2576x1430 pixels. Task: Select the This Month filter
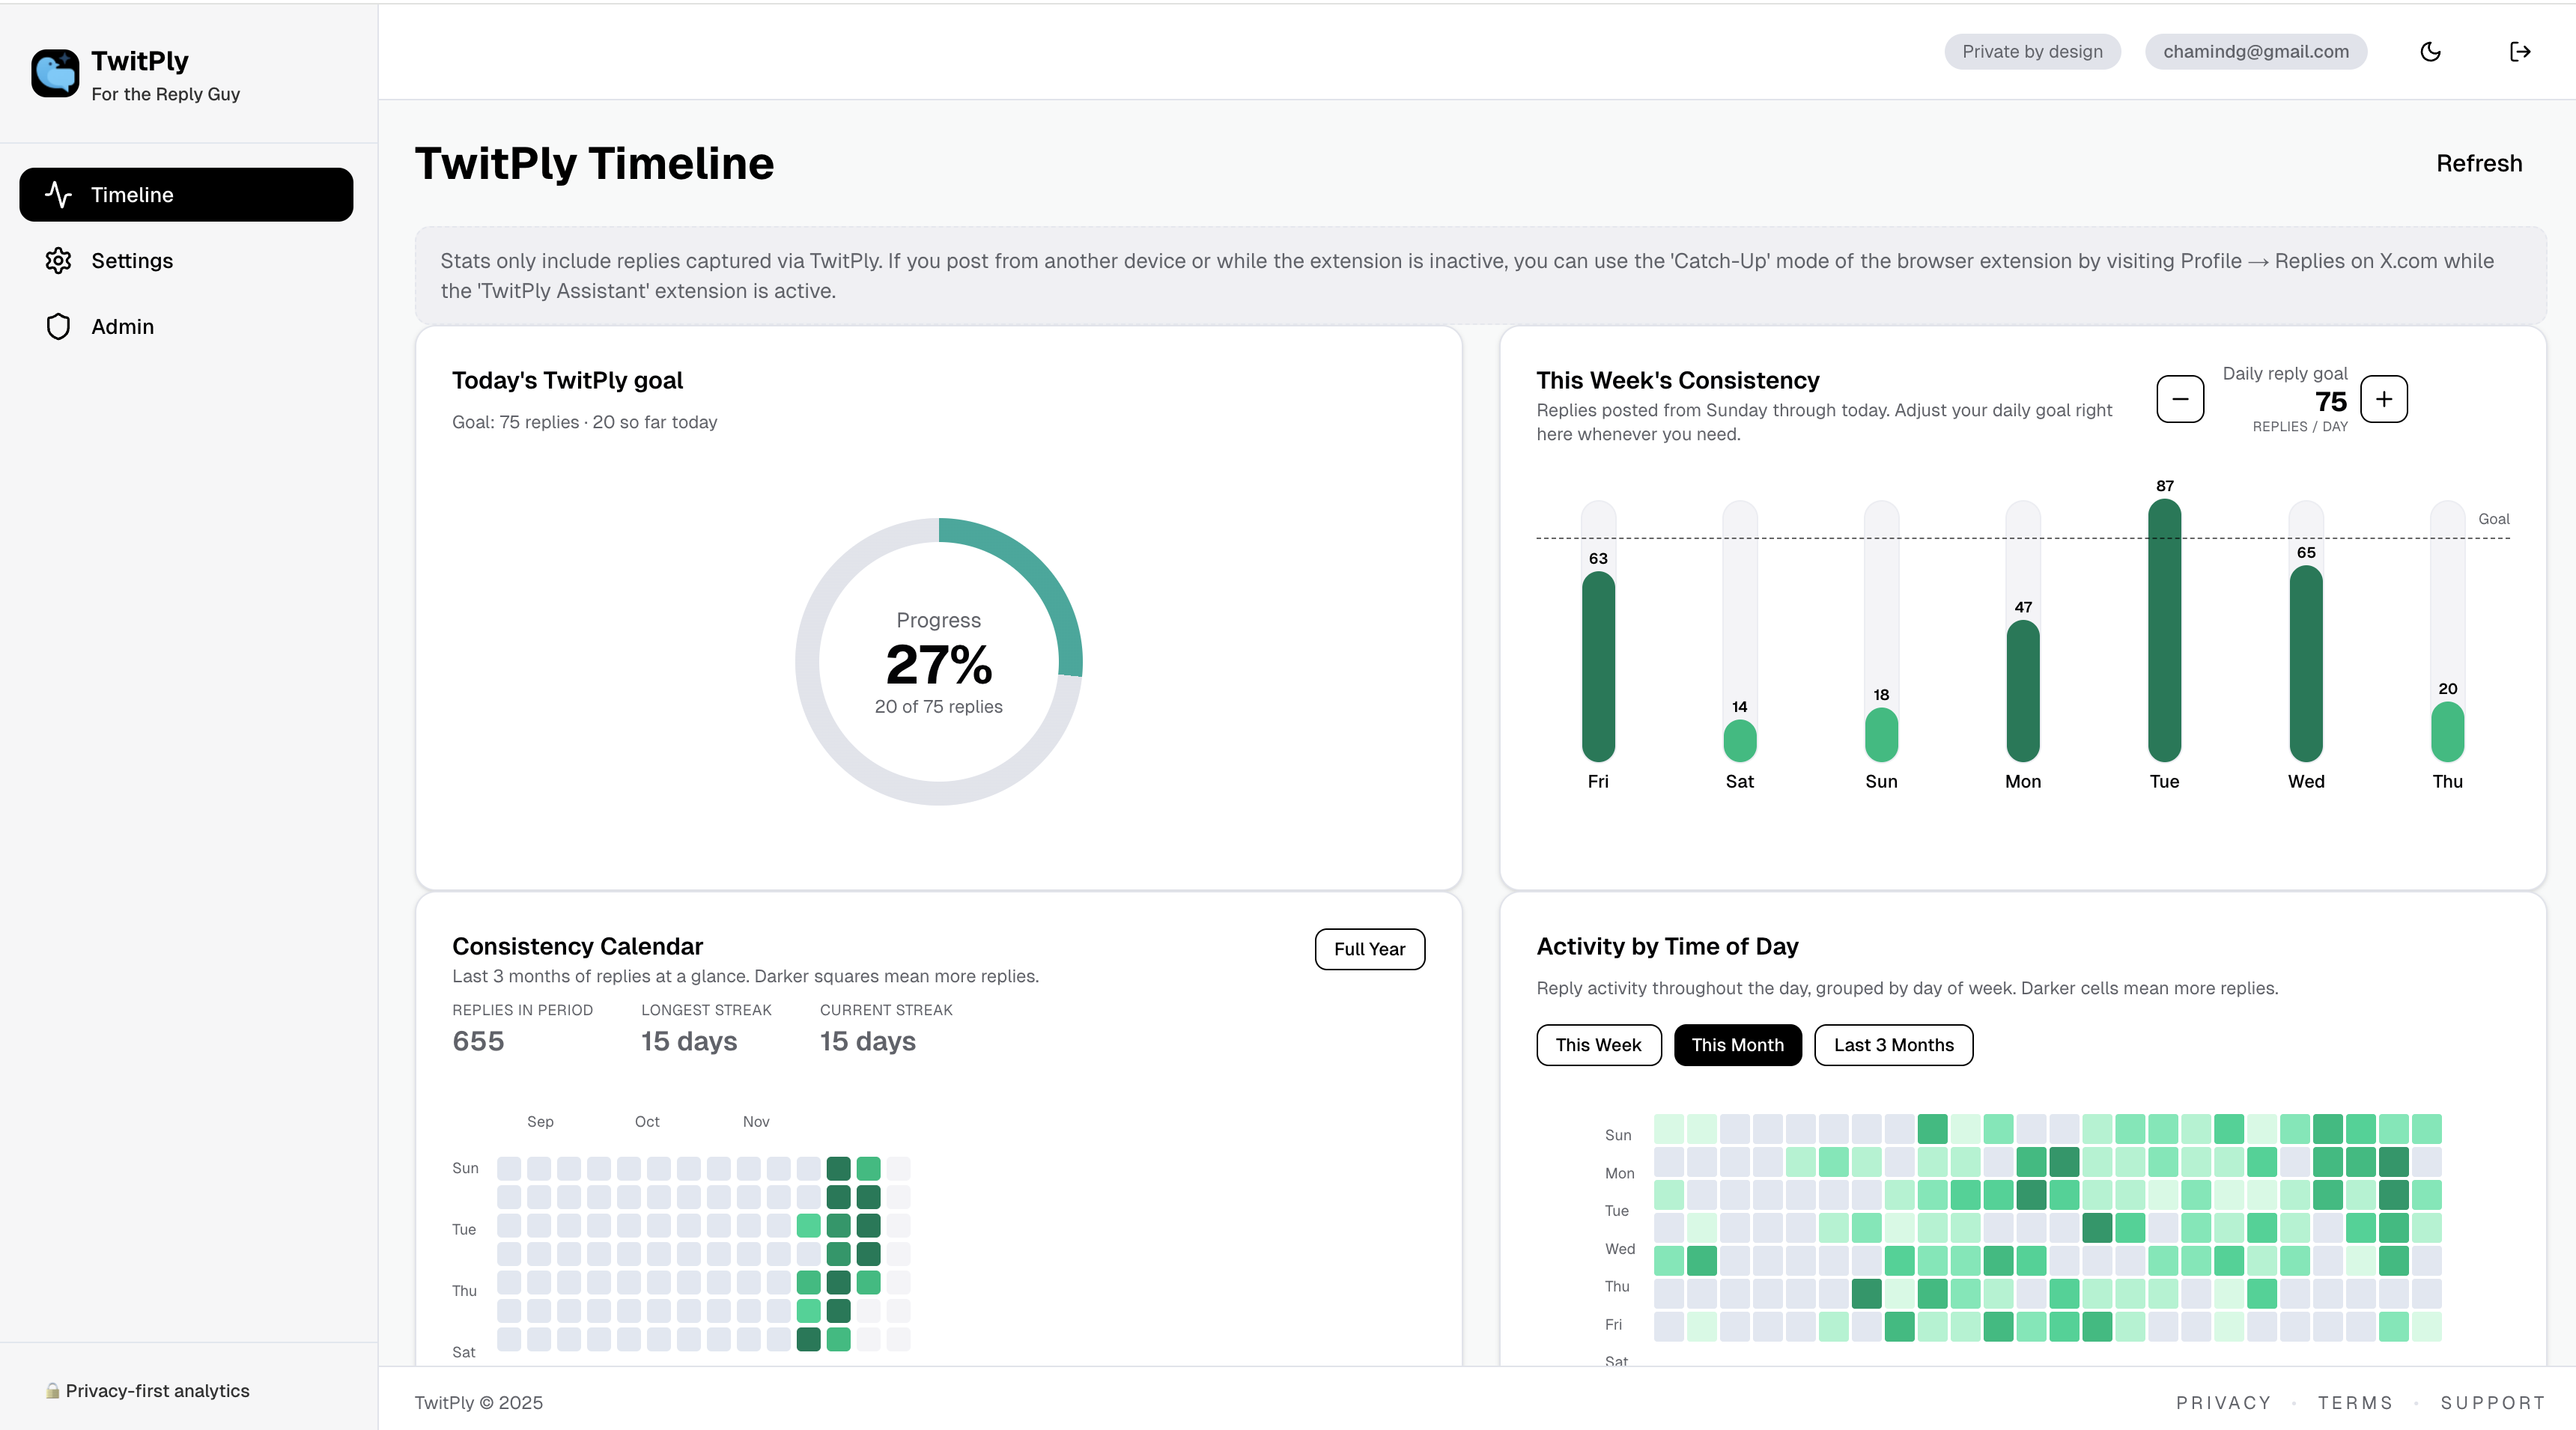pos(1737,1045)
